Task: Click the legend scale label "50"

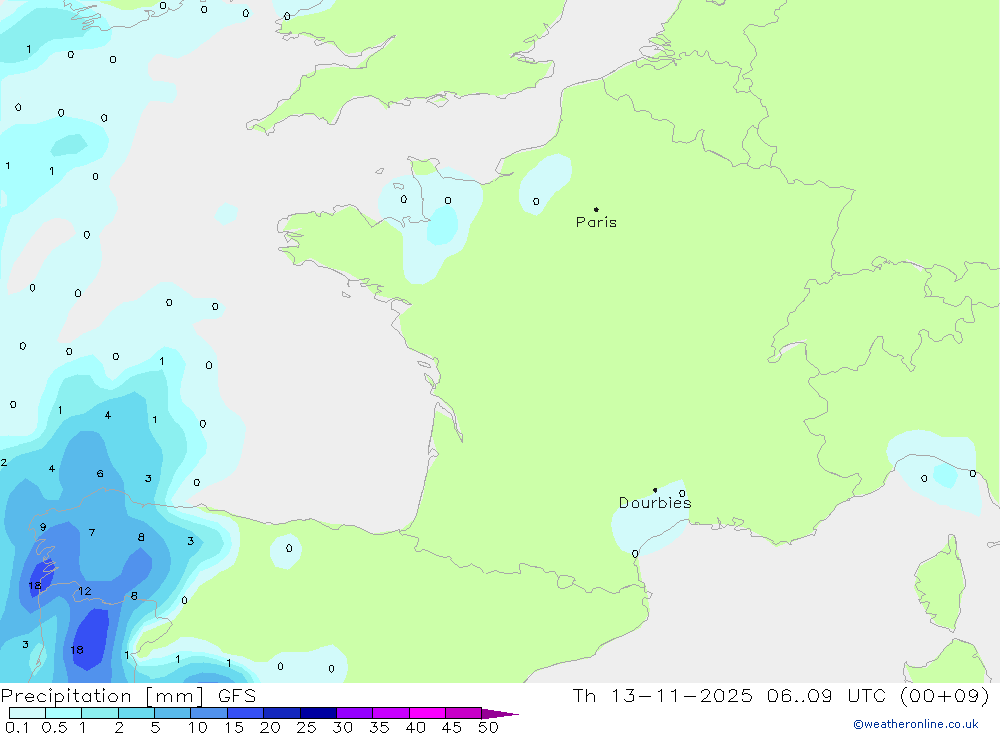Action: (488, 727)
